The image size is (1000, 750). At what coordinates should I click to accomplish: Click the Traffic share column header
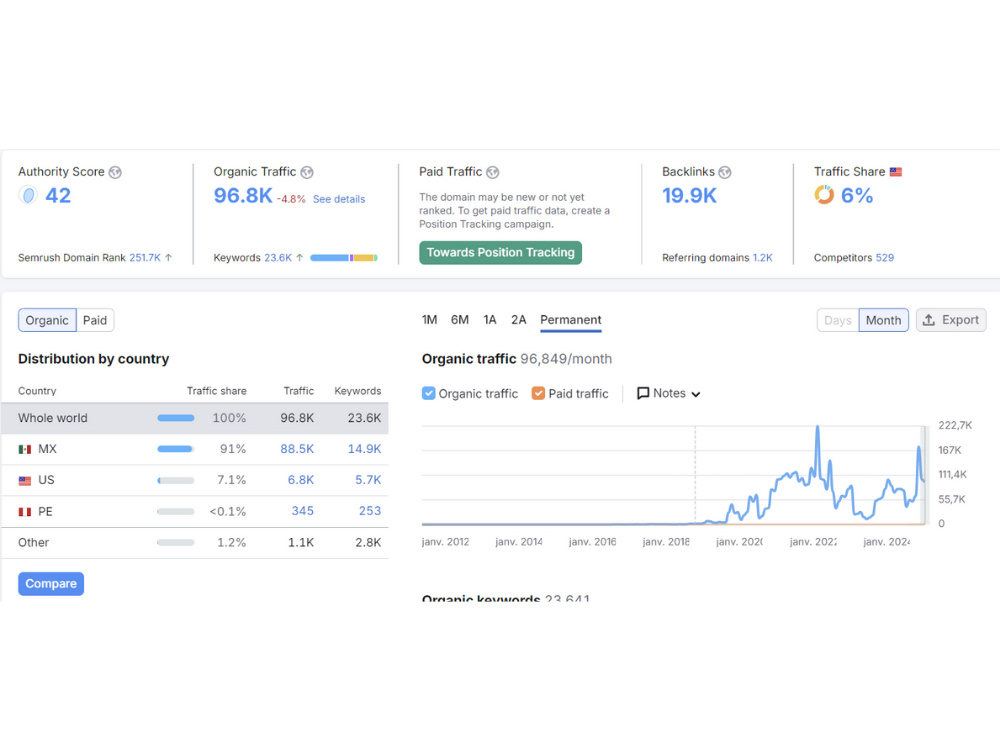(217, 391)
